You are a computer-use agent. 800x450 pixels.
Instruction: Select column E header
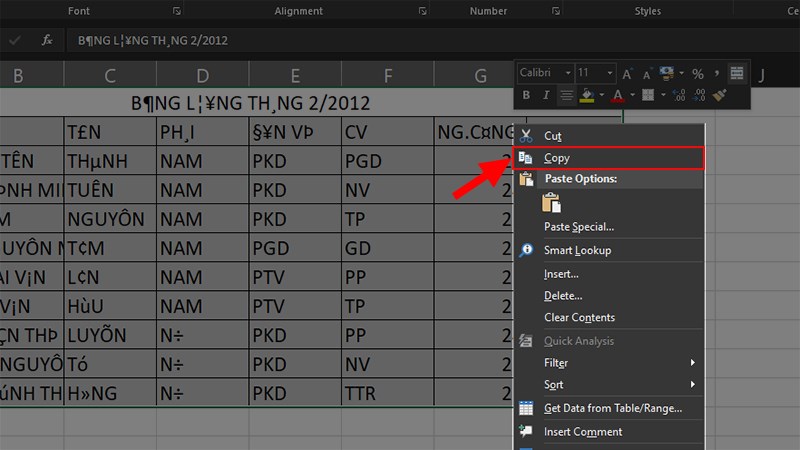click(x=295, y=76)
